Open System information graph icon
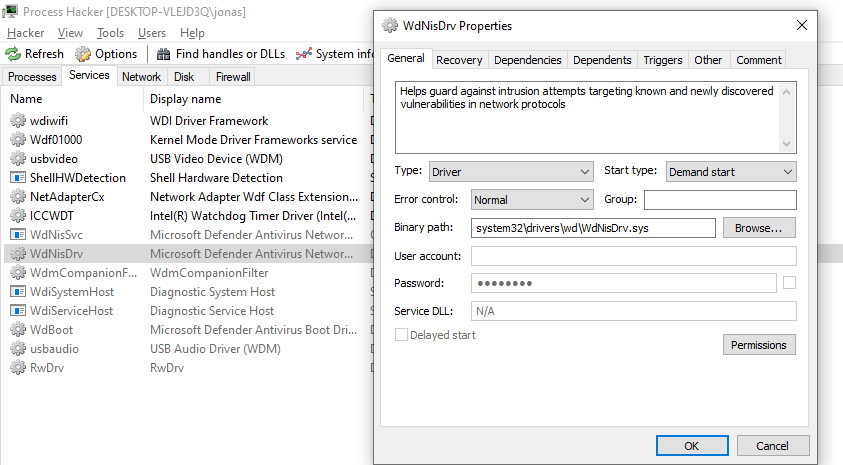Viewport: 843px width, 465px height. 304,54
